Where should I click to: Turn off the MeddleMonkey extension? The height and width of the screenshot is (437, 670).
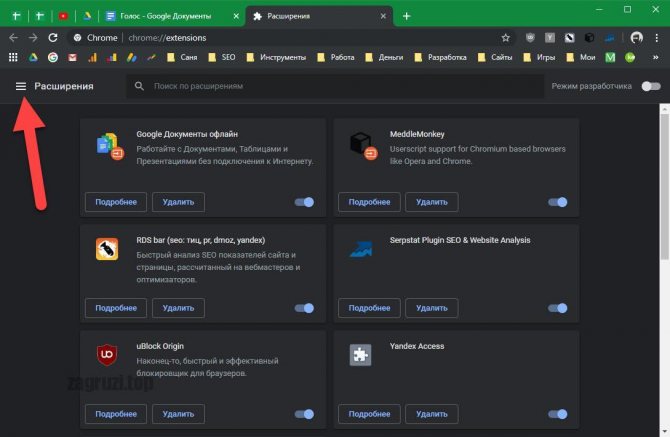click(x=558, y=202)
